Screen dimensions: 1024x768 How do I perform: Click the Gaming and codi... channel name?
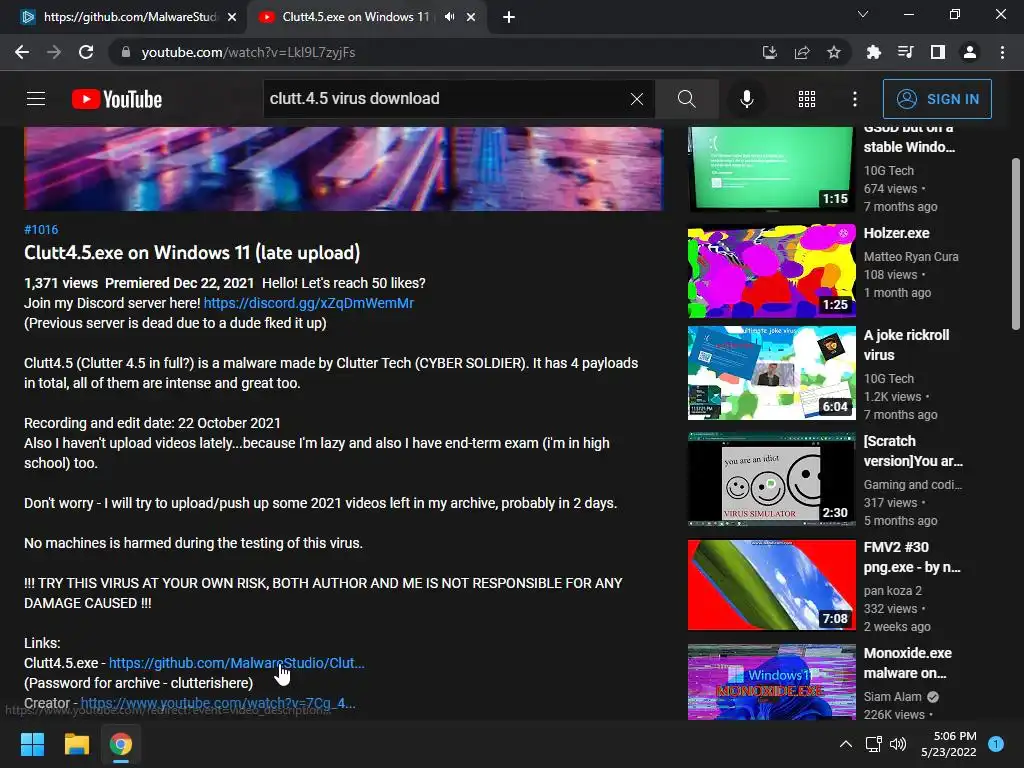tap(912, 485)
